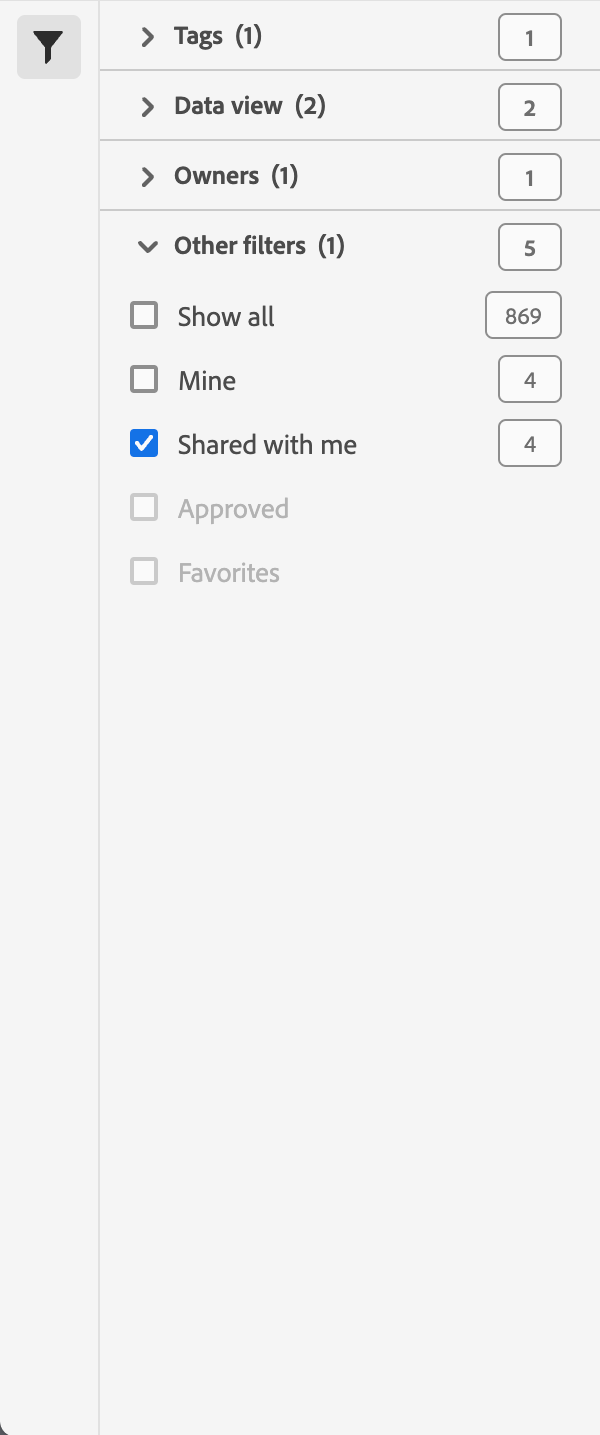
Task: Click the Data view count badge showing 2
Action: click(530, 108)
